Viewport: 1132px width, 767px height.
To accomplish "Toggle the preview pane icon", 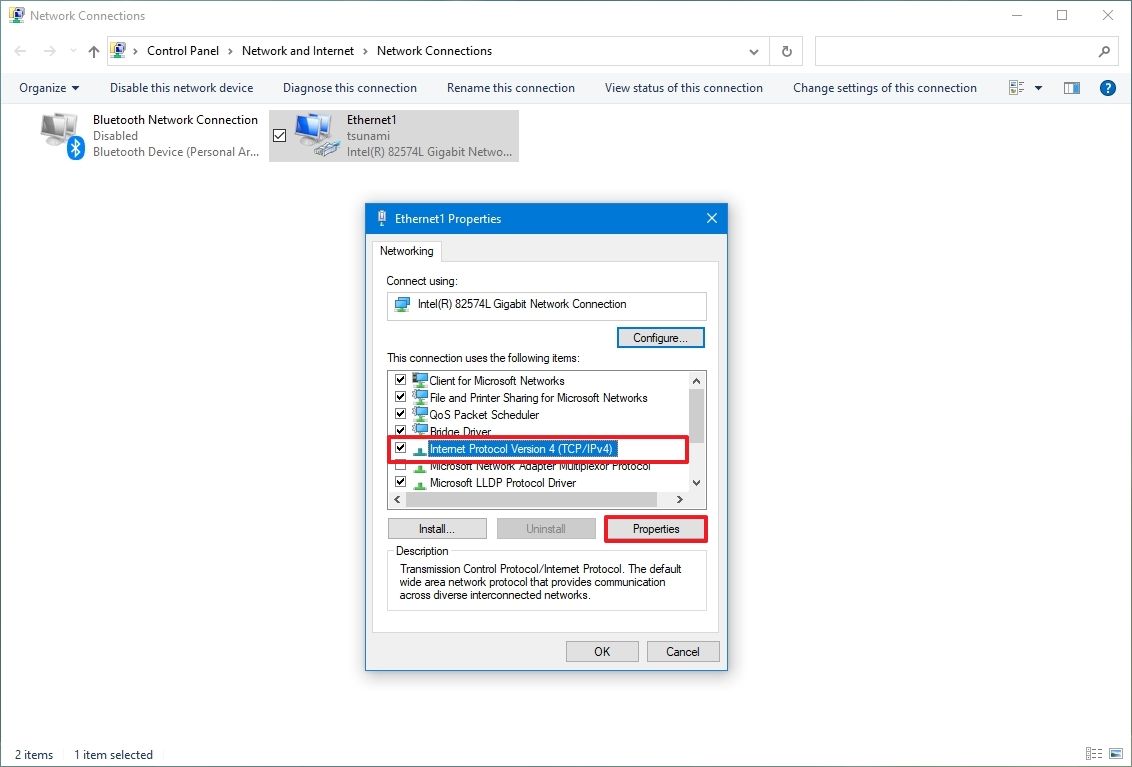I will coord(1071,88).
